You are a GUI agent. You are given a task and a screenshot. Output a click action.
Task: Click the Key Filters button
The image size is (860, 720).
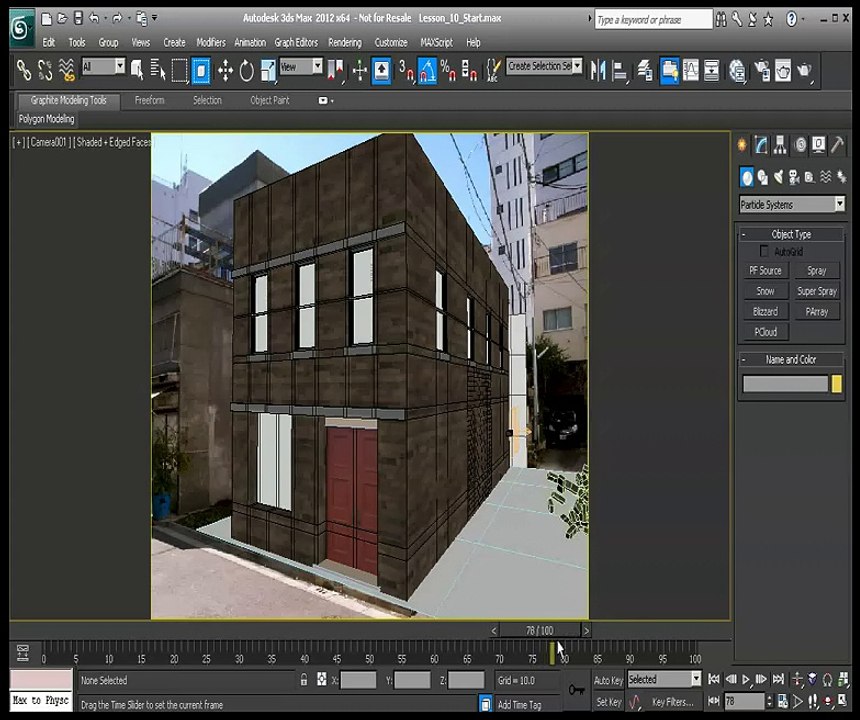(671, 702)
